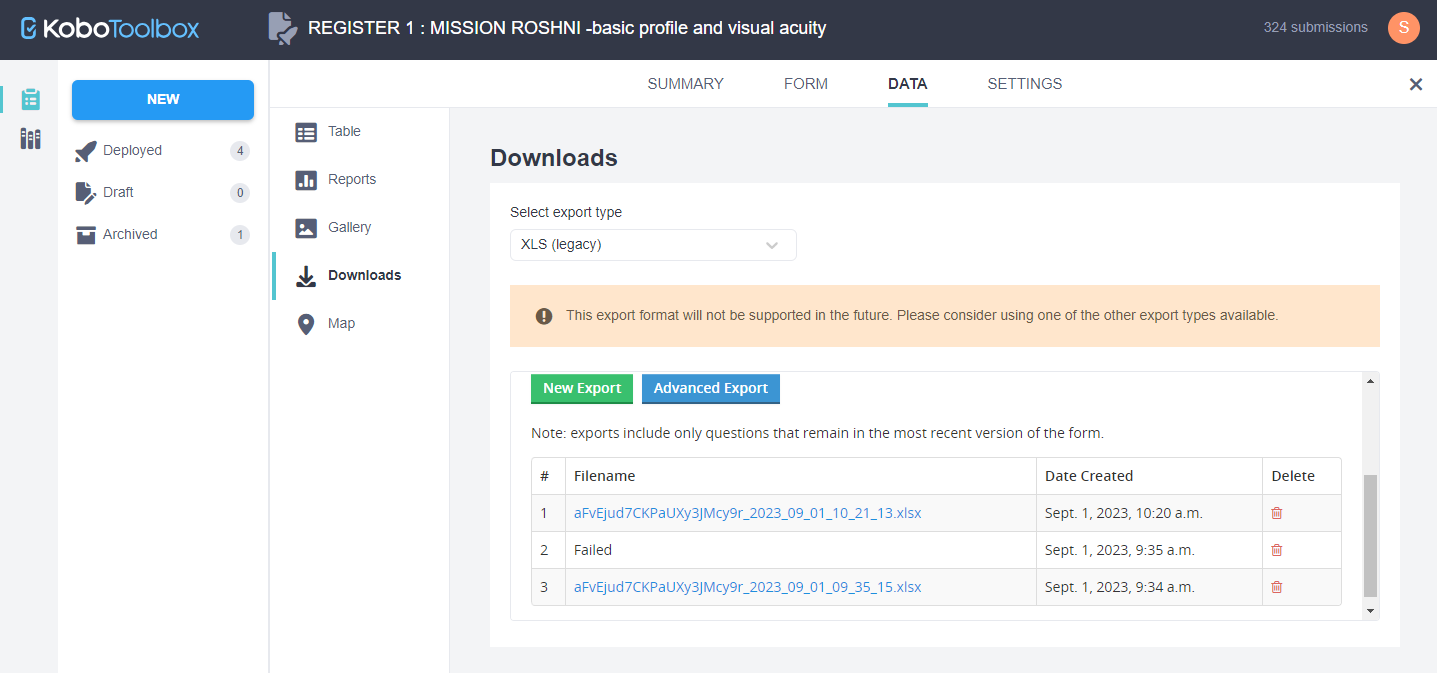Show Deployed projects
1437x673 pixels.
pos(132,151)
